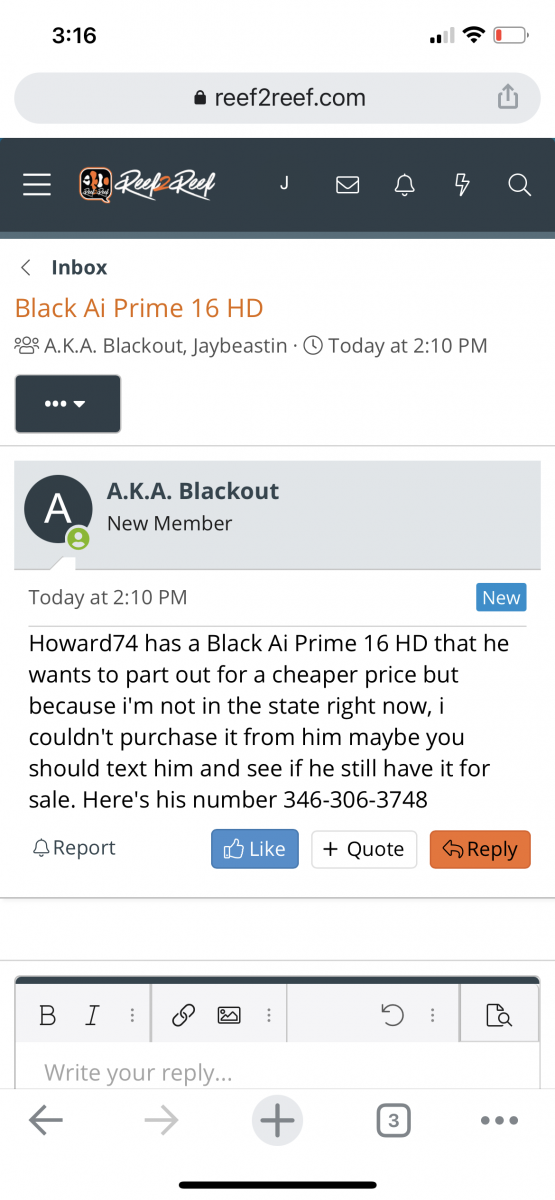Check the bell alerts icon
The width and height of the screenshot is (555, 1200).
[404, 185]
